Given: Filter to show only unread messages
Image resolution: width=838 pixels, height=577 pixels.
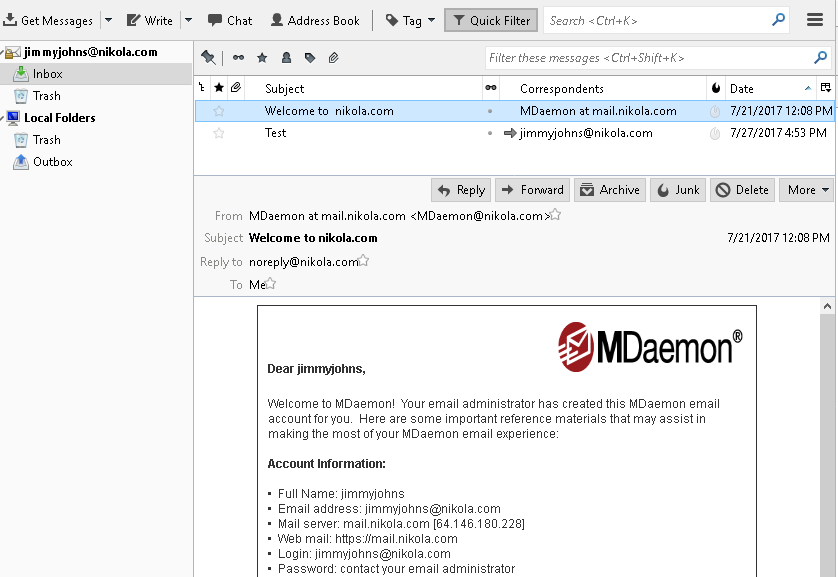Looking at the screenshot, I should [x=238, y=57].
